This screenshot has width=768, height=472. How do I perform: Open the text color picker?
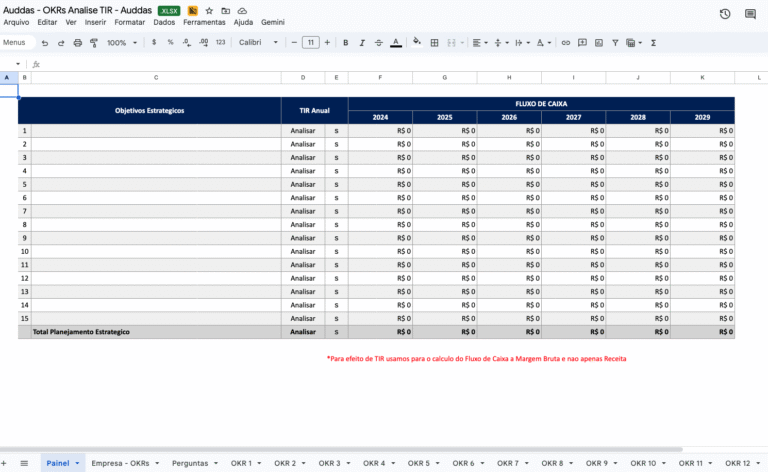pos(396,43)
